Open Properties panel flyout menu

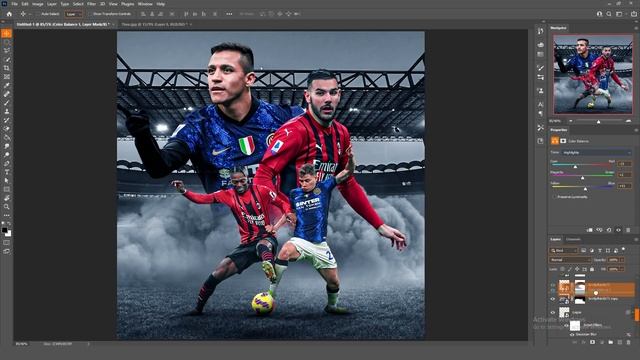click(636, 130)
